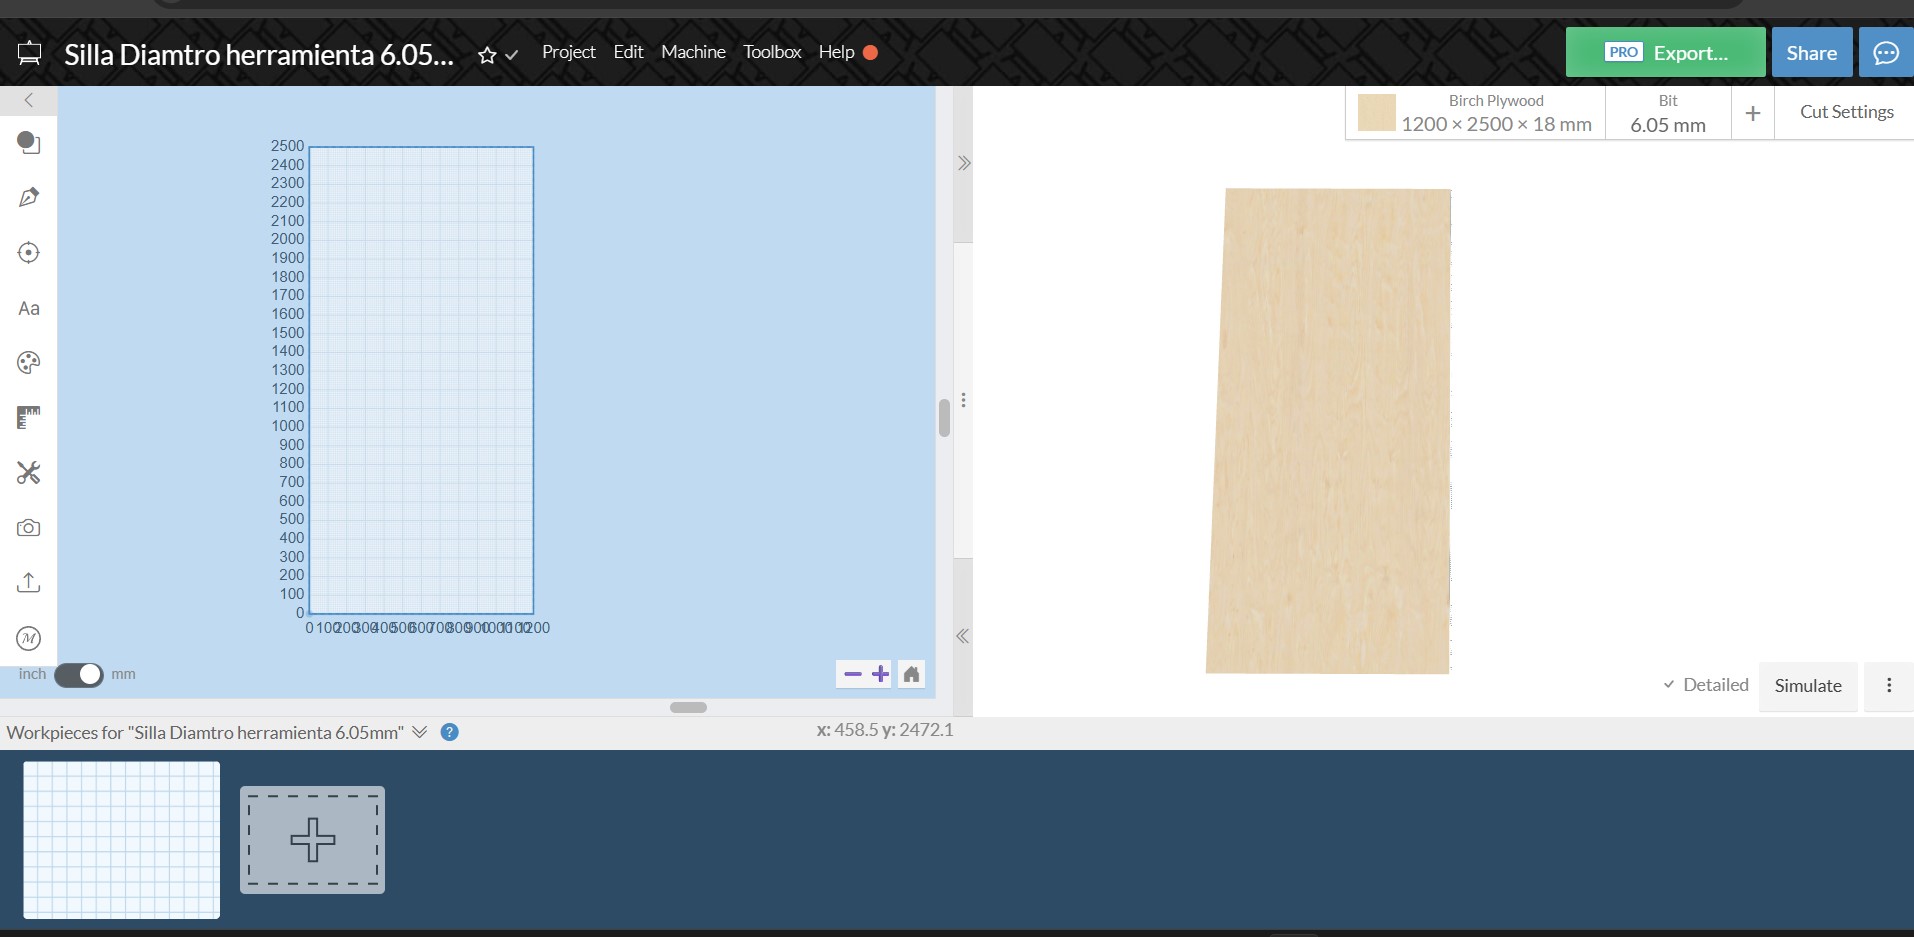Screen dimensions: 1914x937
Task: Open the Pen drawing tool
Action: click(x=28, y=197)
